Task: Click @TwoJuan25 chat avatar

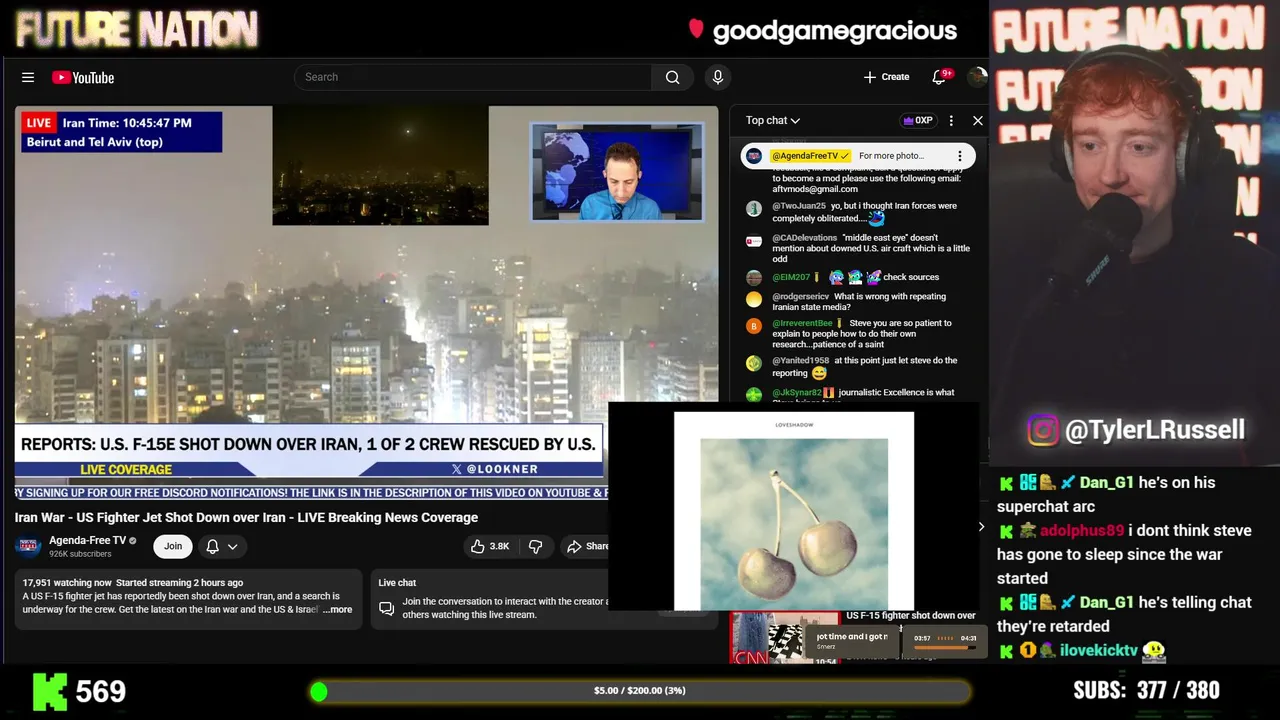Action: [754, 208]
